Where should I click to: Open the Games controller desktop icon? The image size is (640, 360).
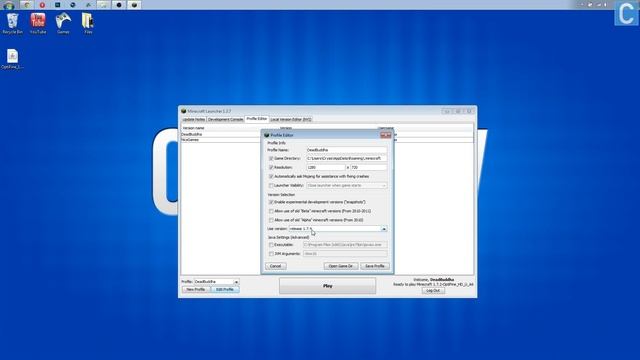(63, 23)
